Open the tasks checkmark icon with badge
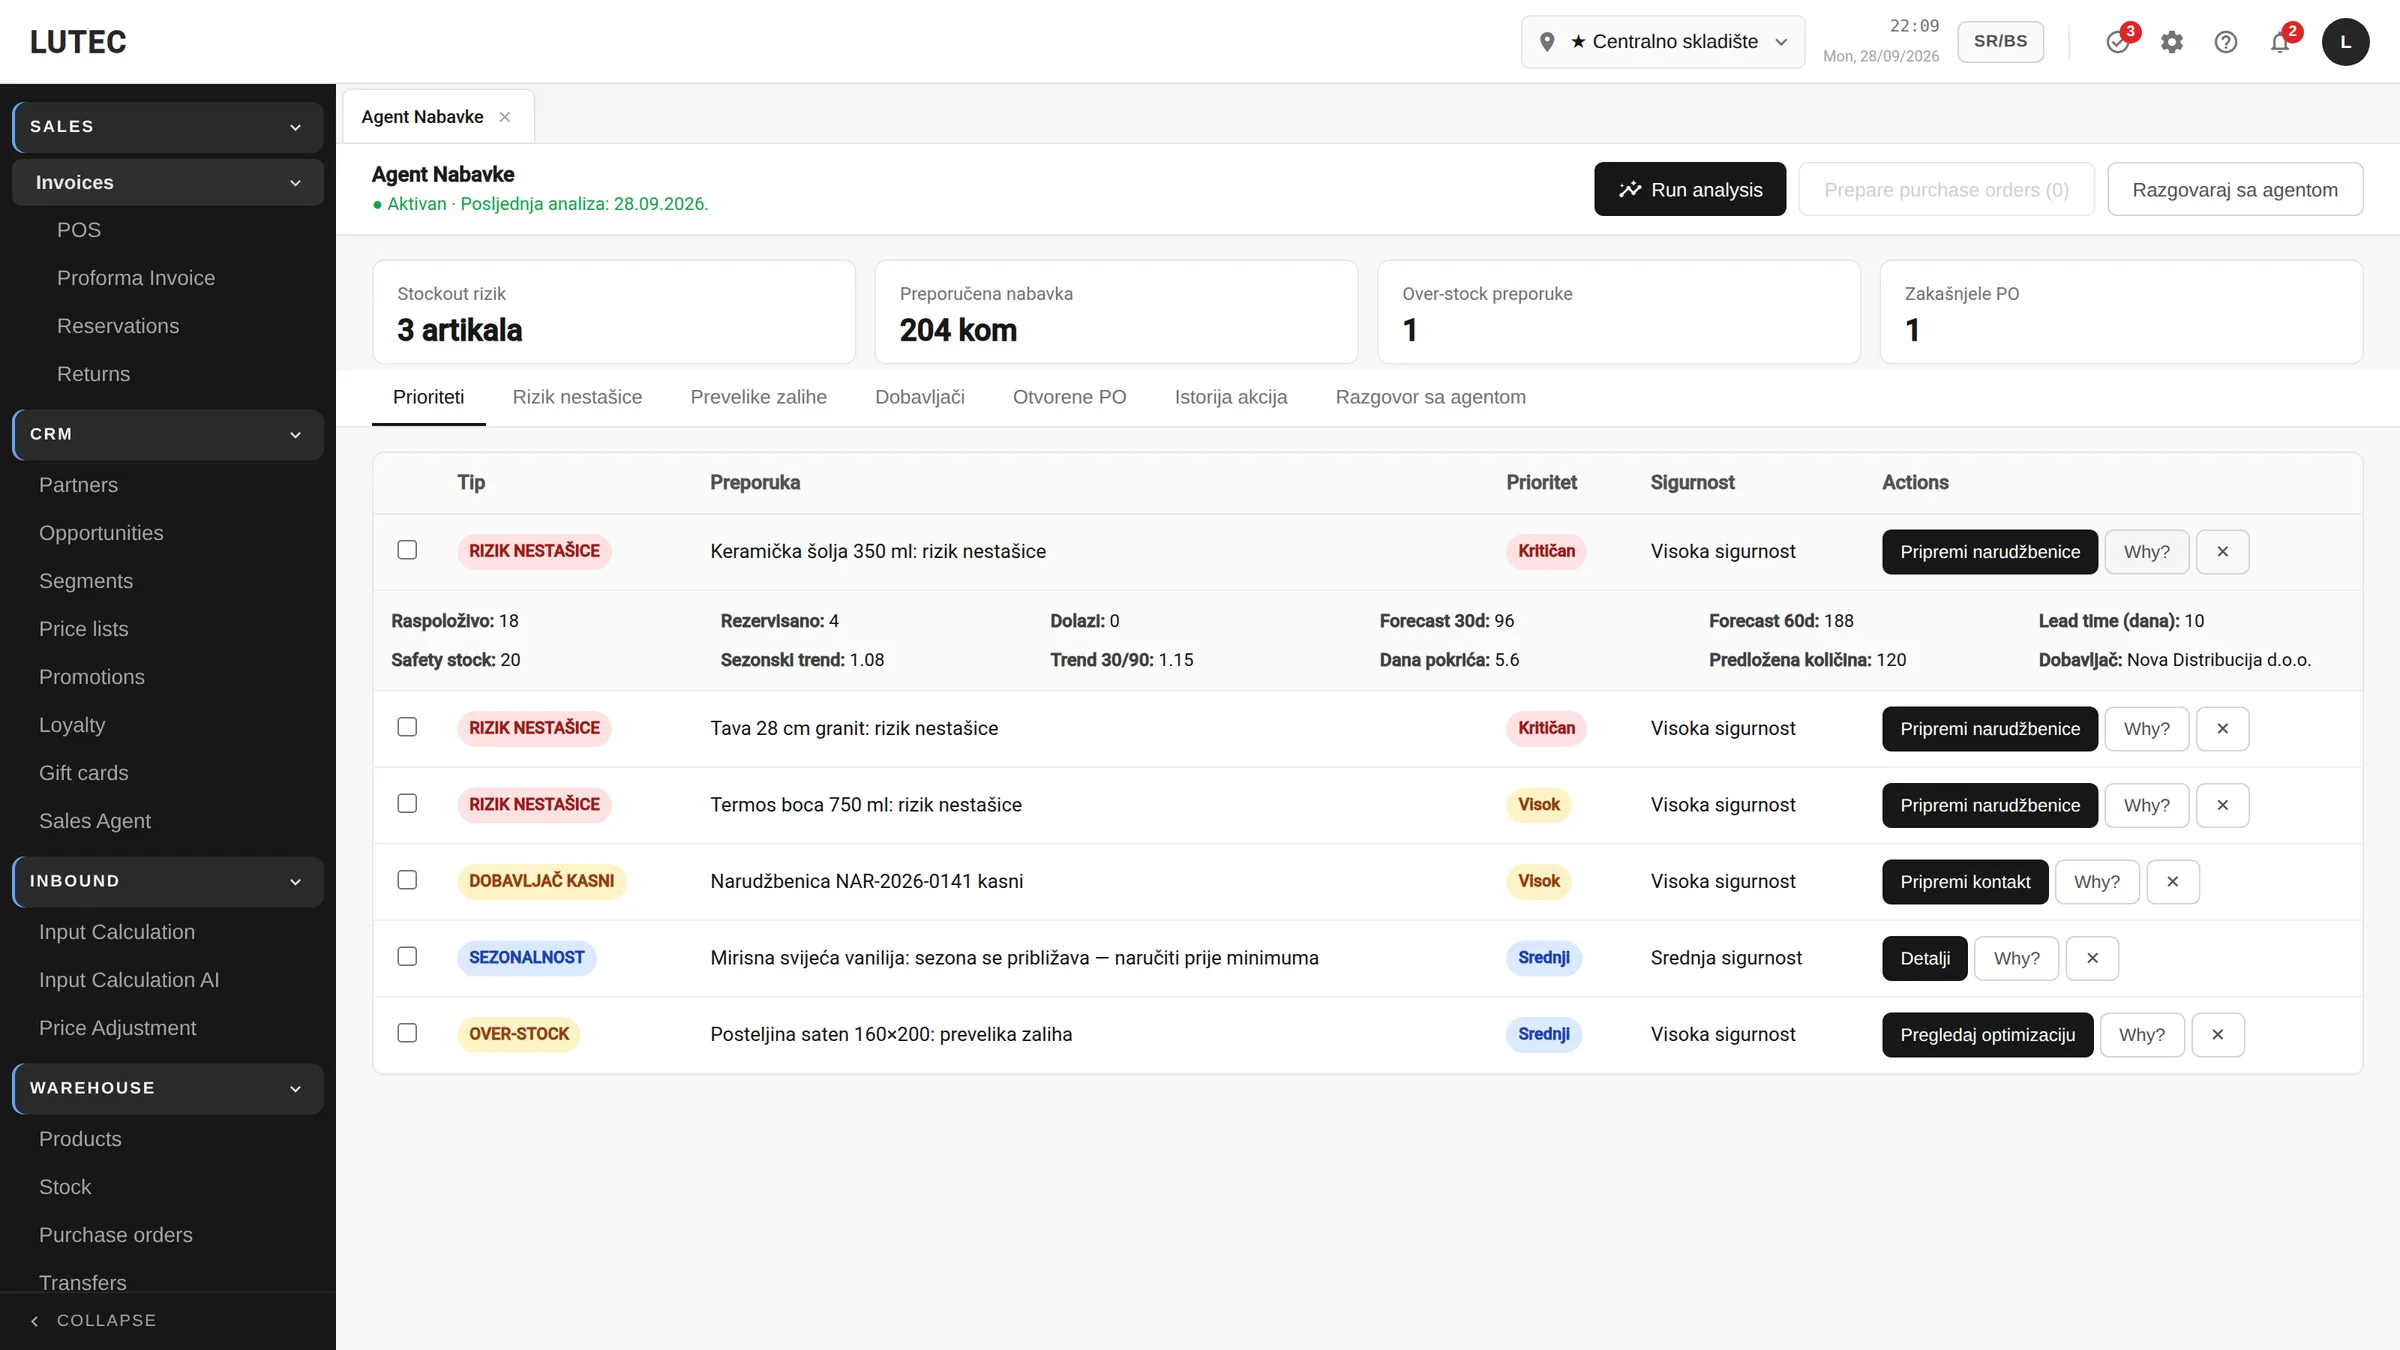Screen dimensions: 2400x1350 2118,42
